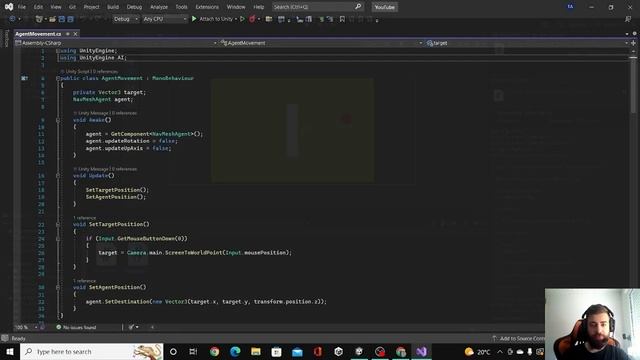
Task: Open the Debug configuration dropdown
Action: tap(126, 19)
